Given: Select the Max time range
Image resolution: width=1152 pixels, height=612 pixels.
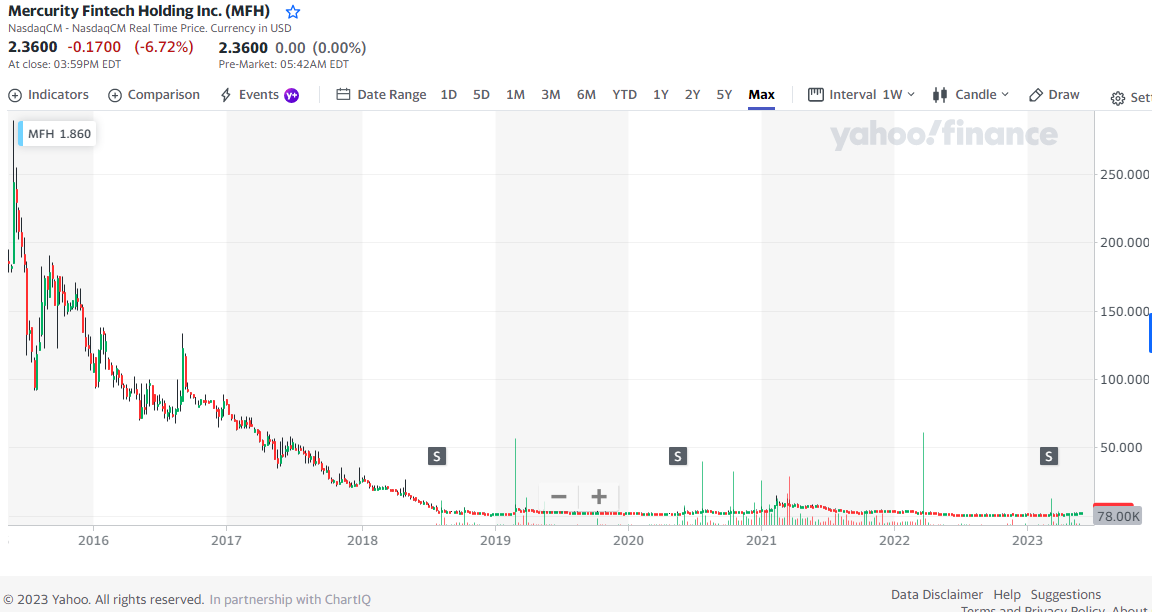Looking at the screenshot, I should [x=761, y=95].
